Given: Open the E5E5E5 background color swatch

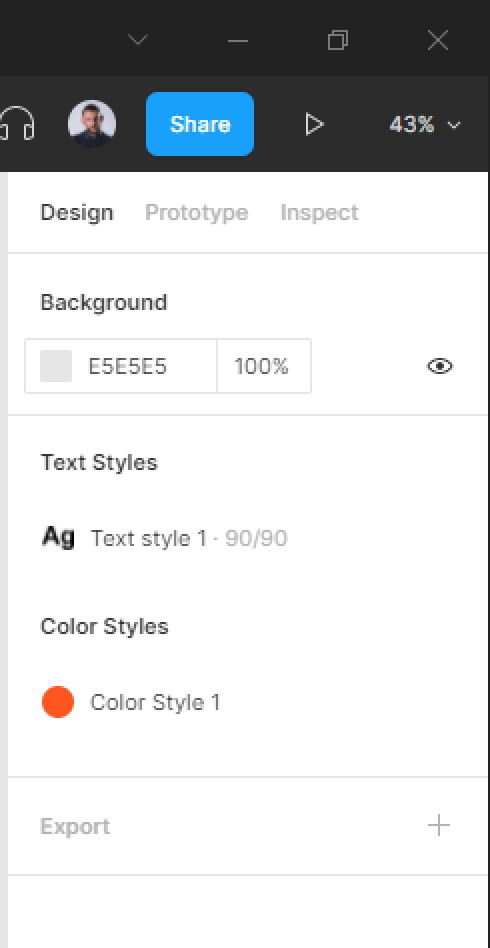Looking at the screenshot, I should point(56,366).
